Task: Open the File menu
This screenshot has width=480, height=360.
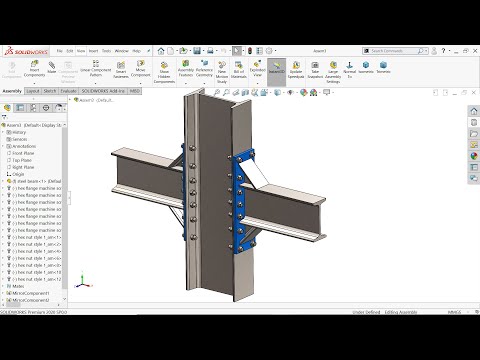Action: (x=60, y=51)
